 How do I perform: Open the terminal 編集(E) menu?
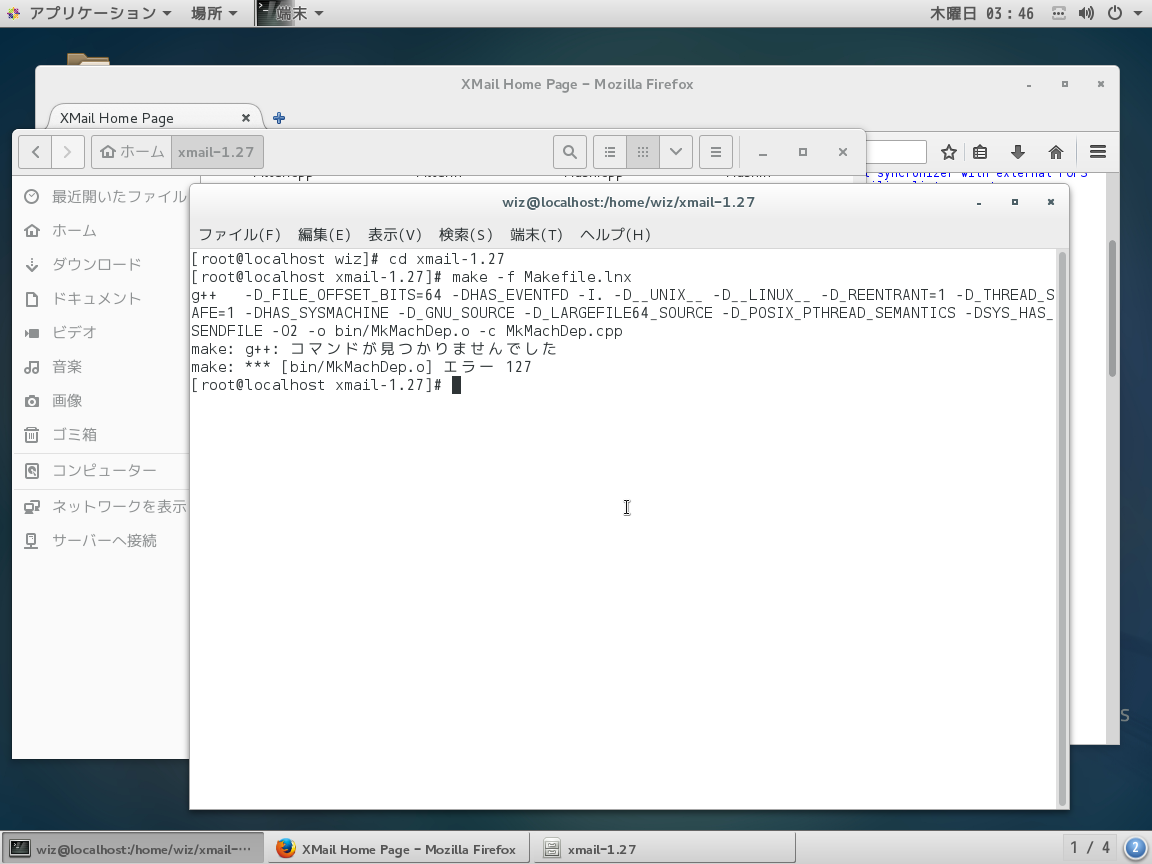tap(324, 234)
